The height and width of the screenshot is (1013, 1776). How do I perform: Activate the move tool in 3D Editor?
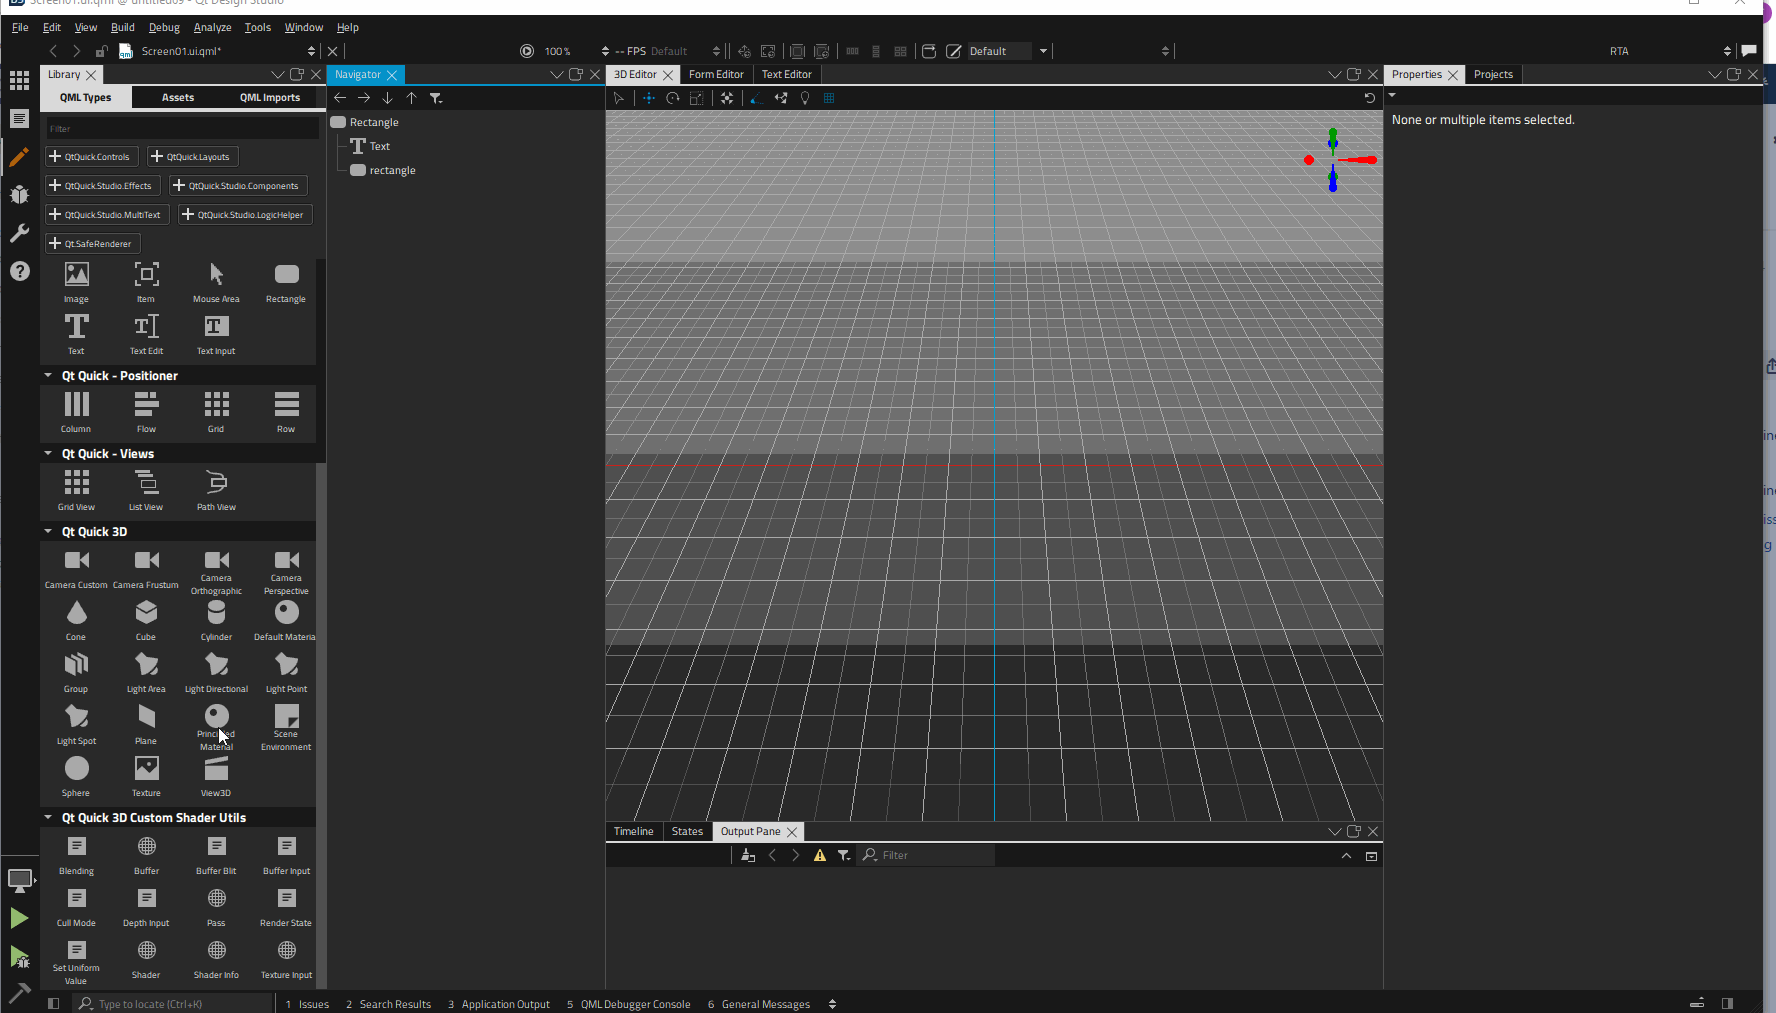648,98
